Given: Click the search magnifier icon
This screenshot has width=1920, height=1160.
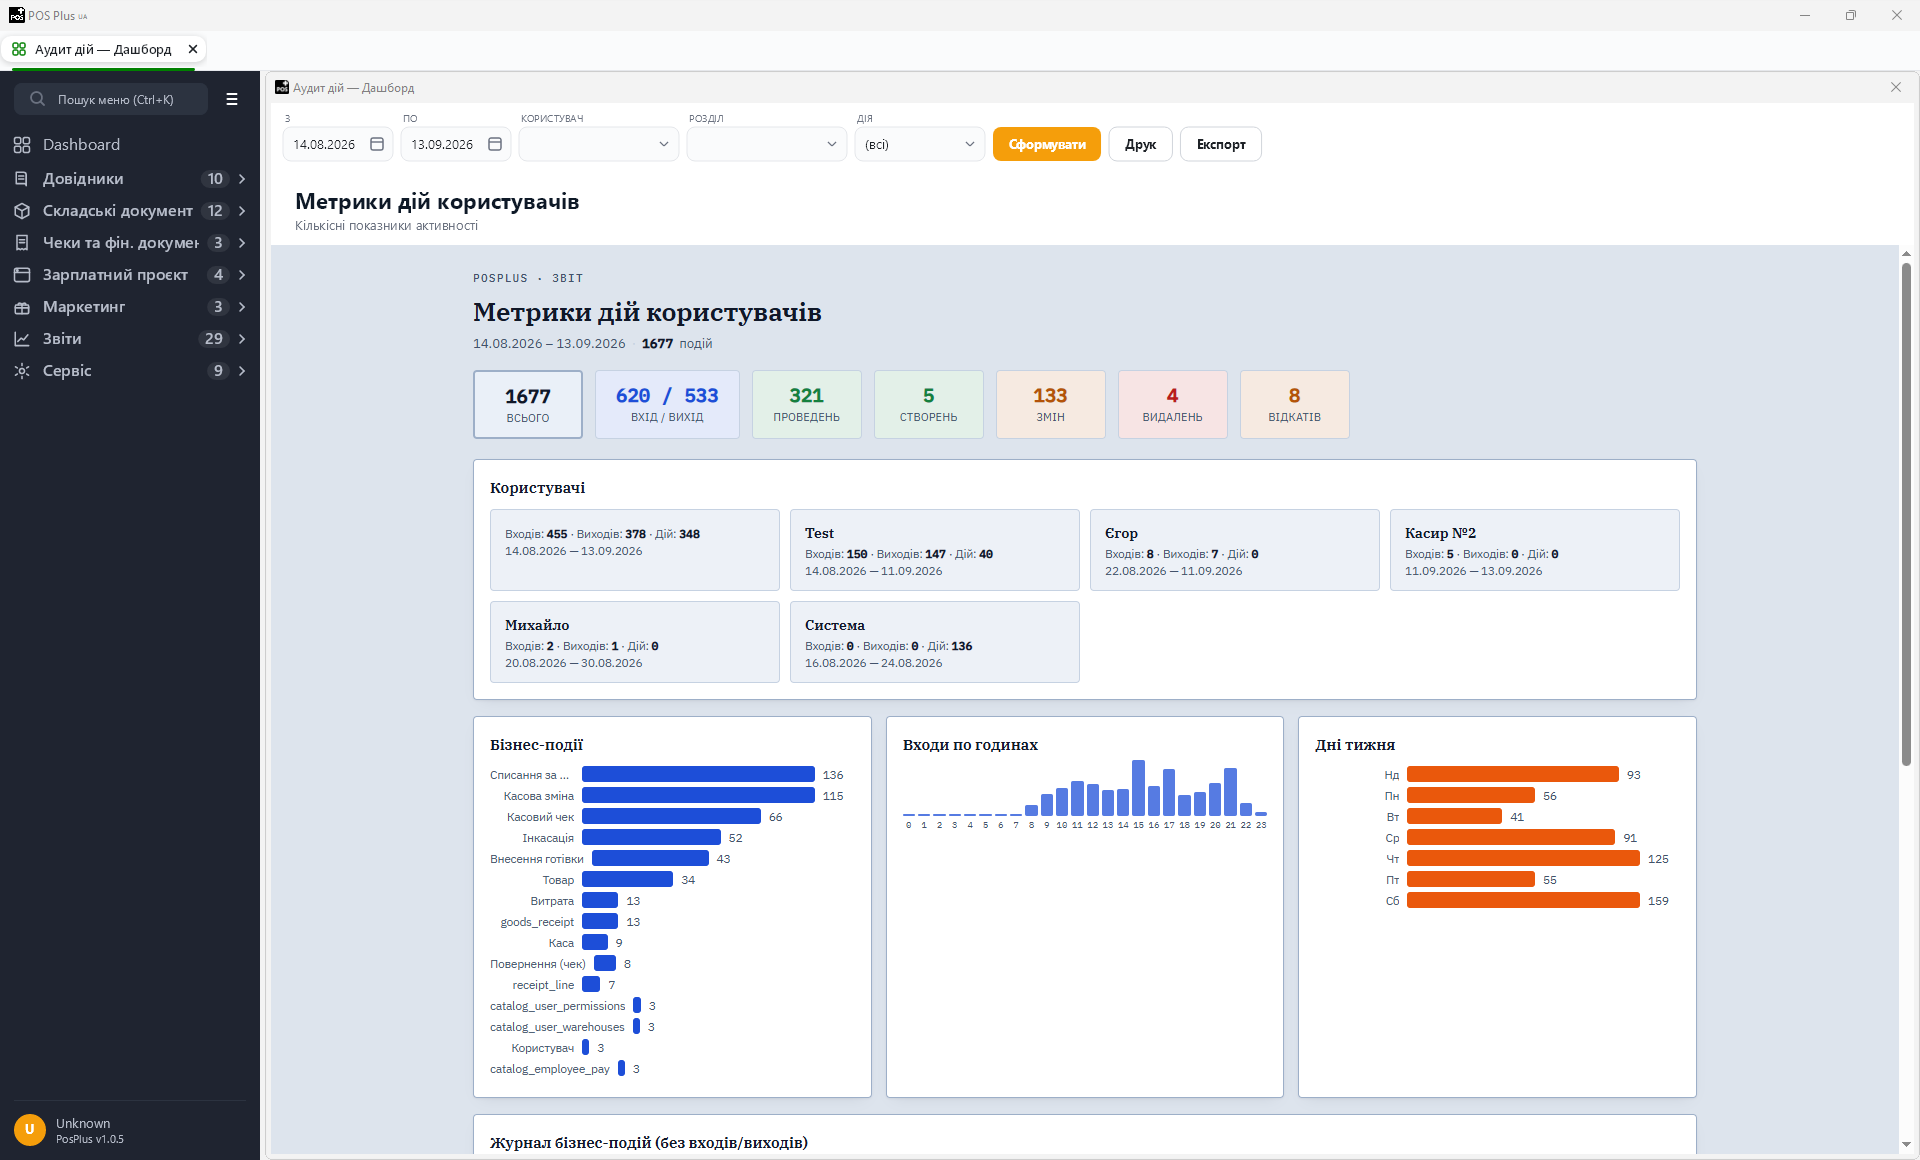Looking at the screenshot, I should [x=37, y=99].
